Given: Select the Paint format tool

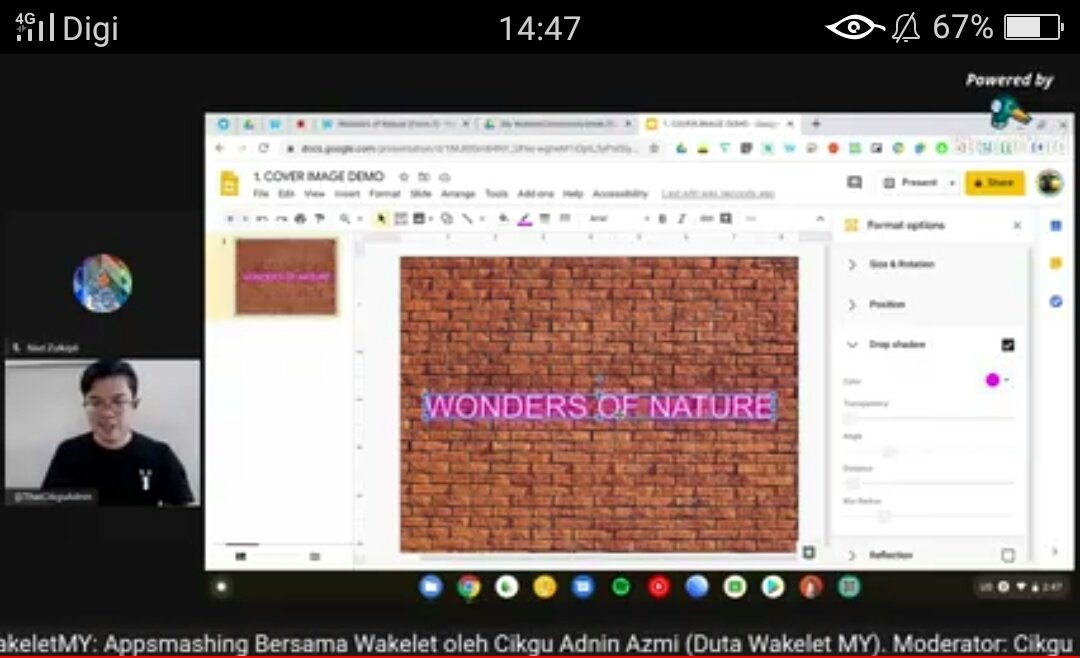Looking at the screenshot, I should tap(320, 218).
